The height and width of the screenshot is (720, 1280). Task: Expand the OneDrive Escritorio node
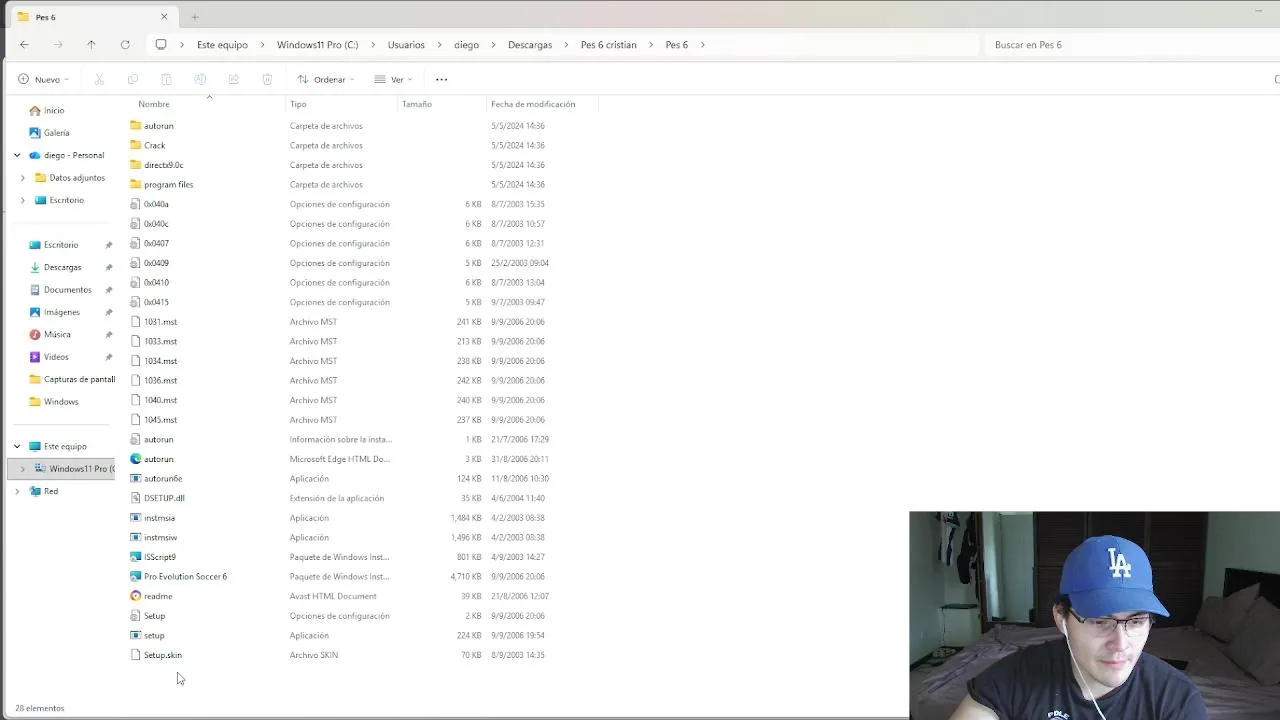click(23, 200)
